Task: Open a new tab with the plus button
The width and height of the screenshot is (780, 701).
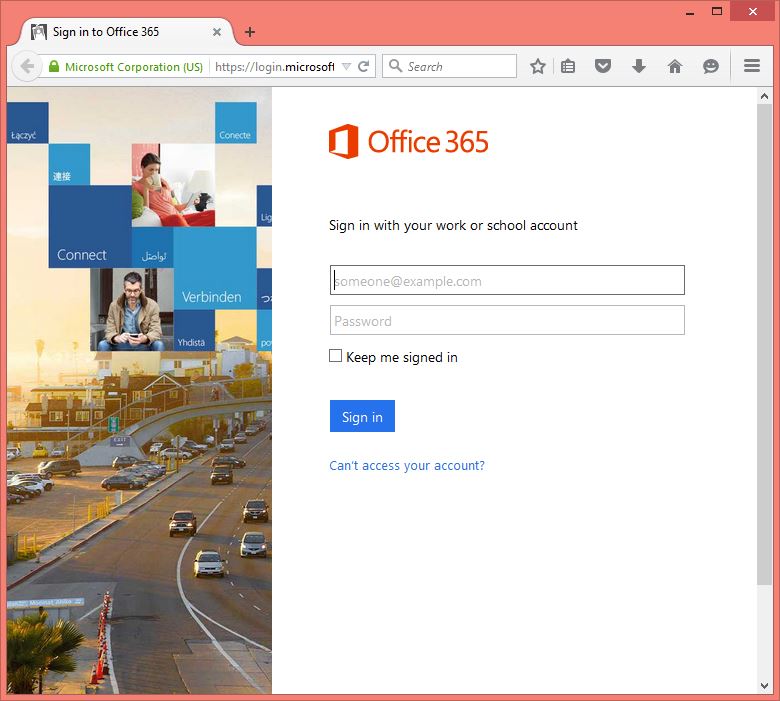Action: pyautogui.click(x=250, y=32)
